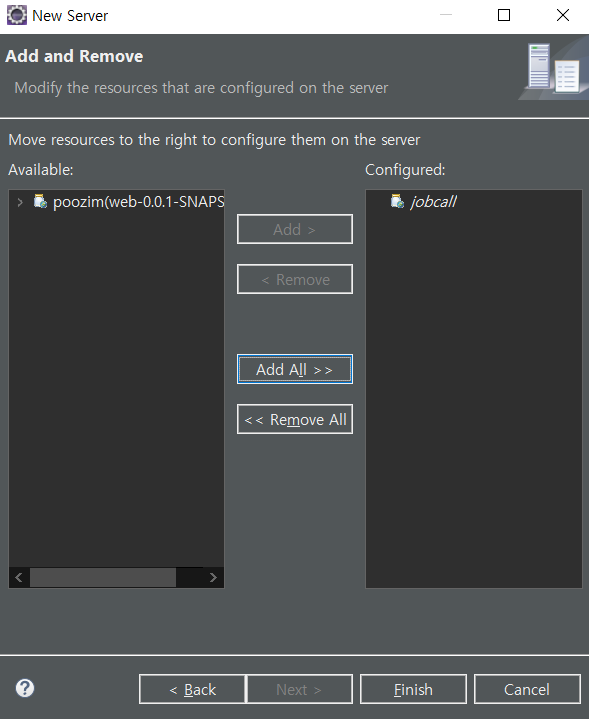Click the Available list left scroll arrow

point(19,577)
